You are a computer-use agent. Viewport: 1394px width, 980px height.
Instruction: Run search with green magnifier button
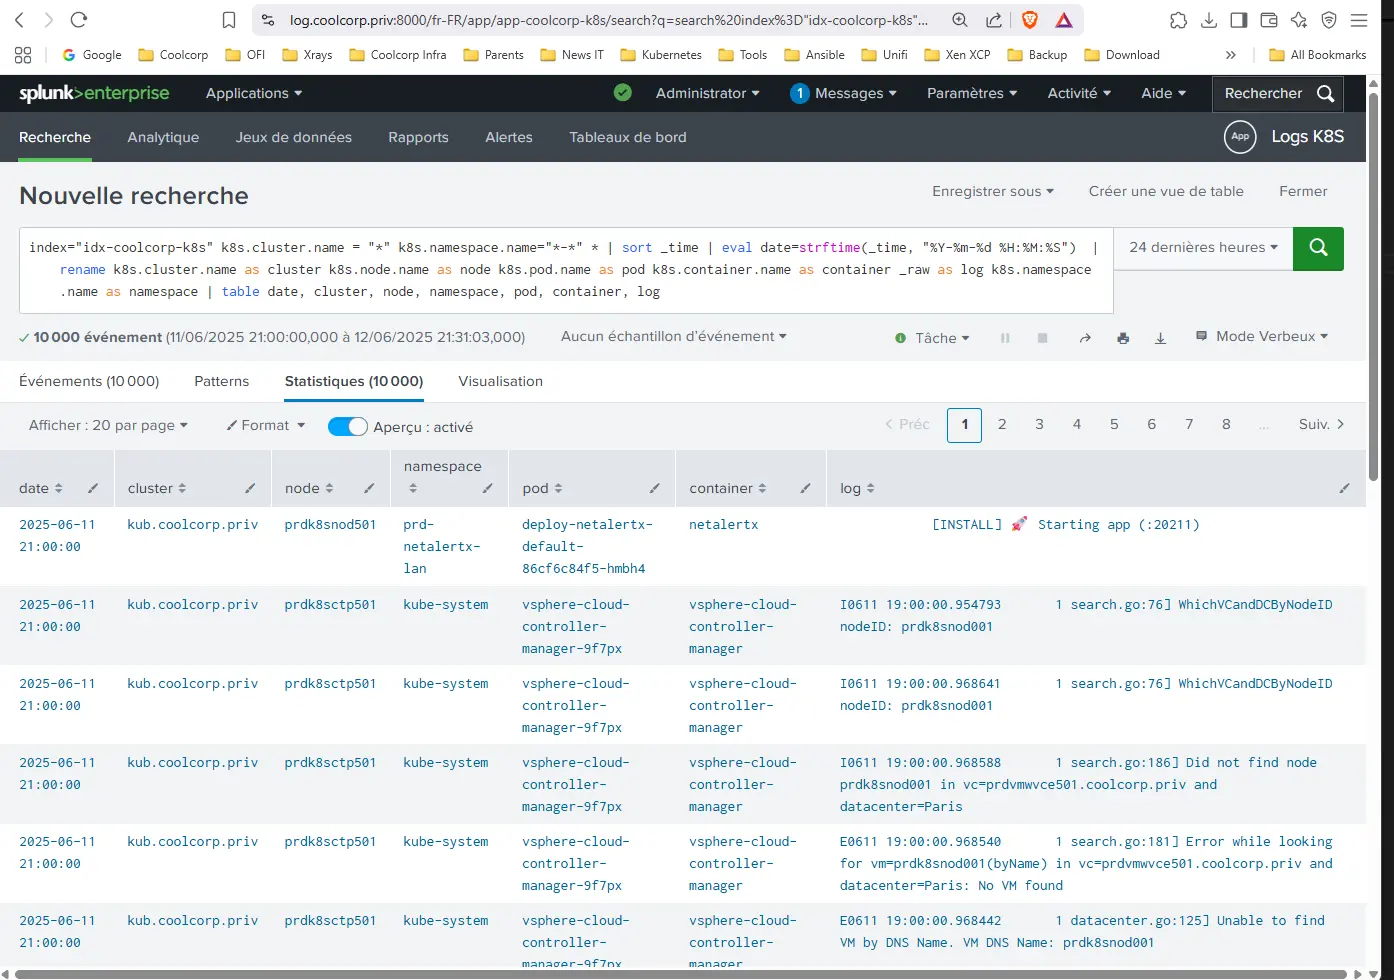coord(1318,248)
